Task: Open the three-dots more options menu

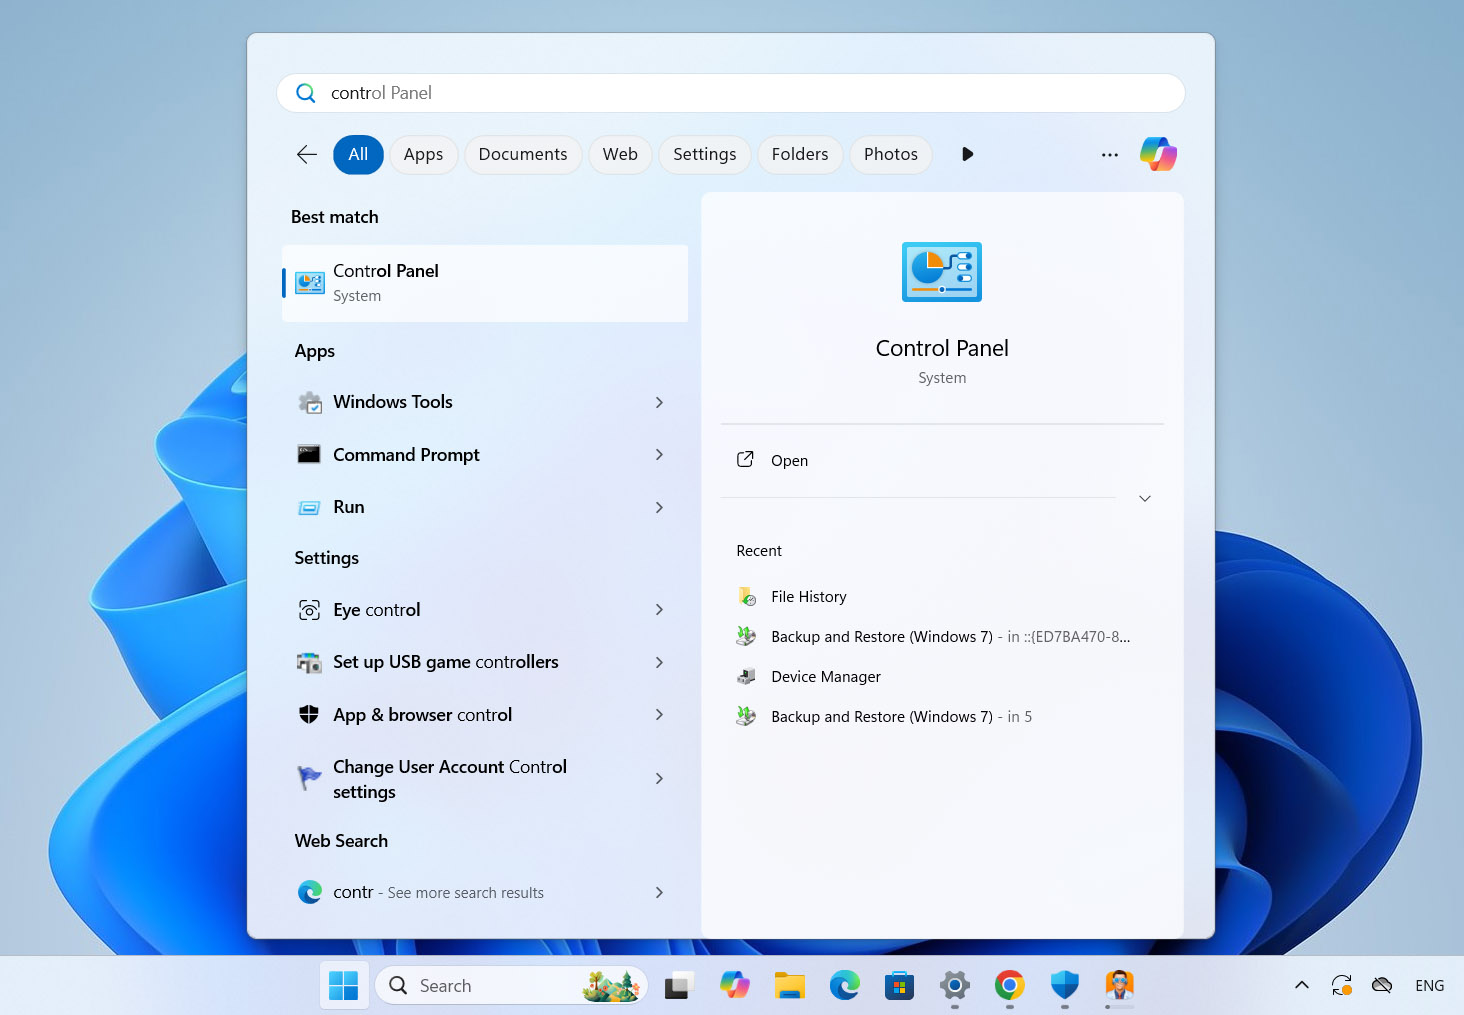Action: [x=1110, y=155]
